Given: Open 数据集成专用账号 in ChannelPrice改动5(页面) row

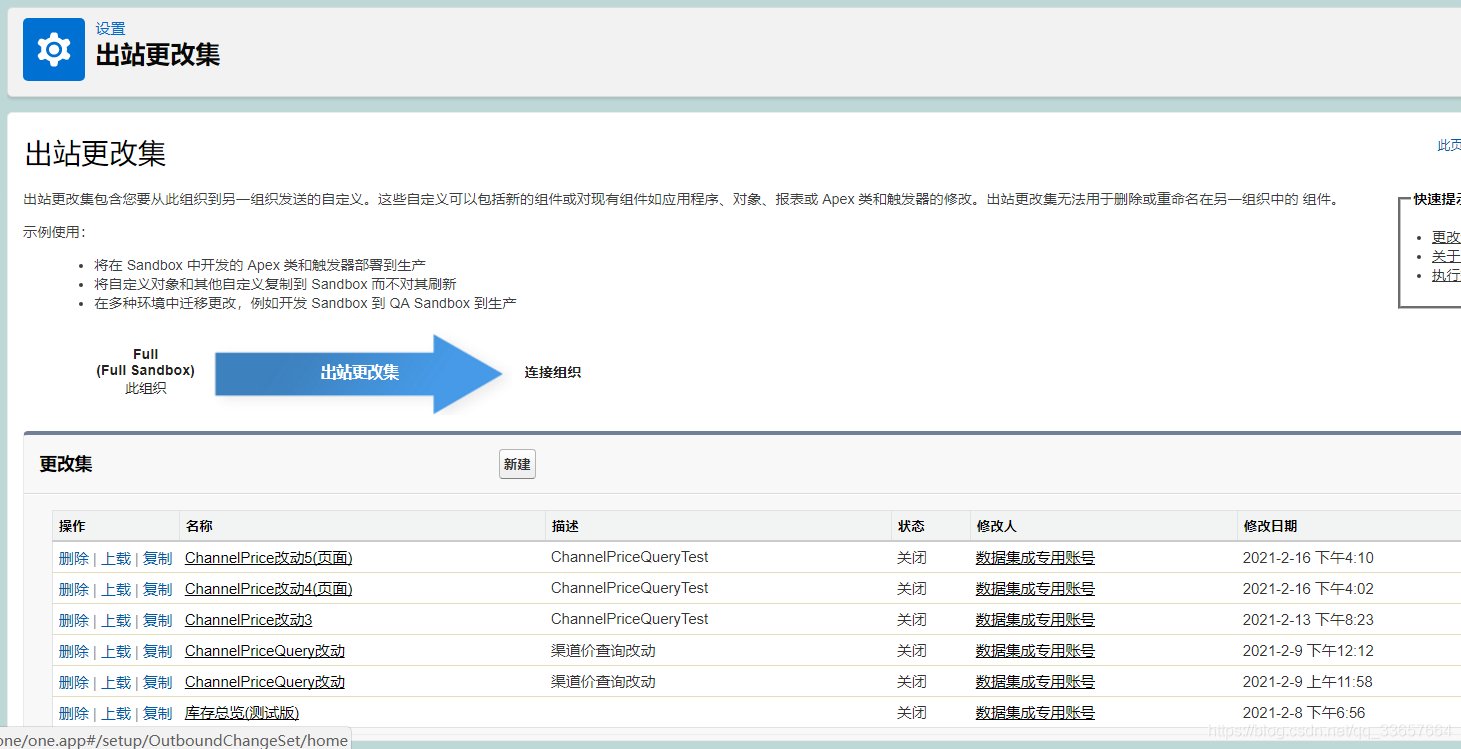Looking at the screenshot, I should [1035, 558].
